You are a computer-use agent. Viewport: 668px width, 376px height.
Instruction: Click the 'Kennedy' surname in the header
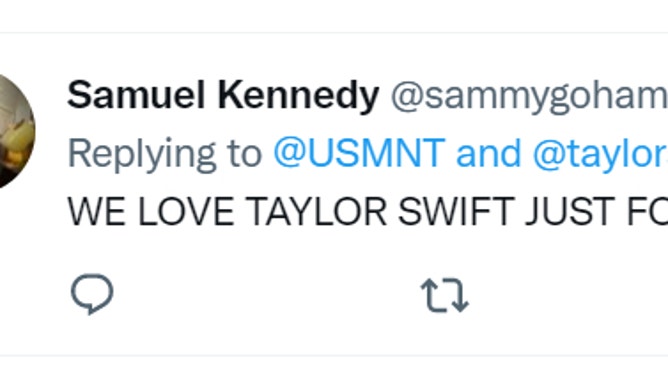click(x=298, y=95)
